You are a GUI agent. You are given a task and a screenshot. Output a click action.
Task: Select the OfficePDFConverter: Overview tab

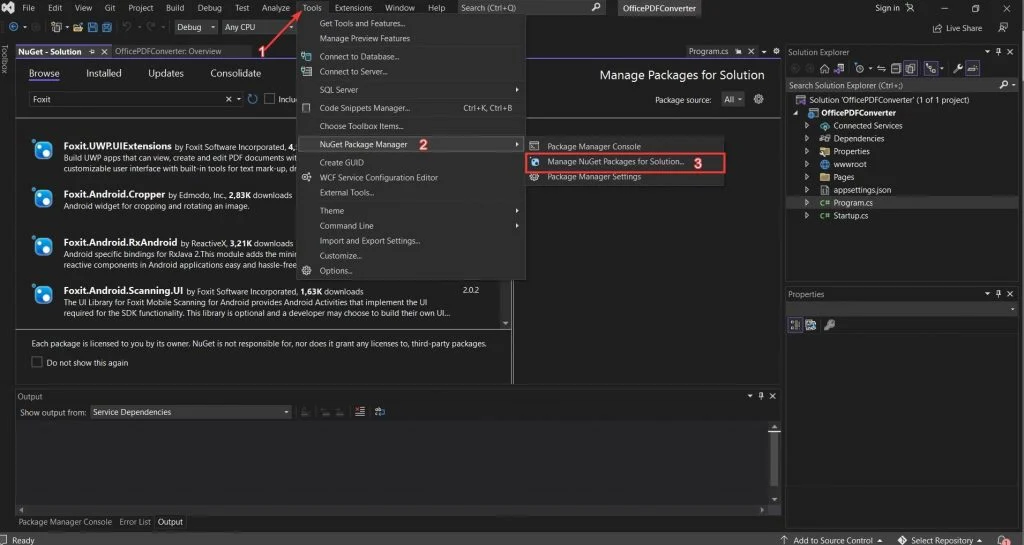(x=168, y=51)
